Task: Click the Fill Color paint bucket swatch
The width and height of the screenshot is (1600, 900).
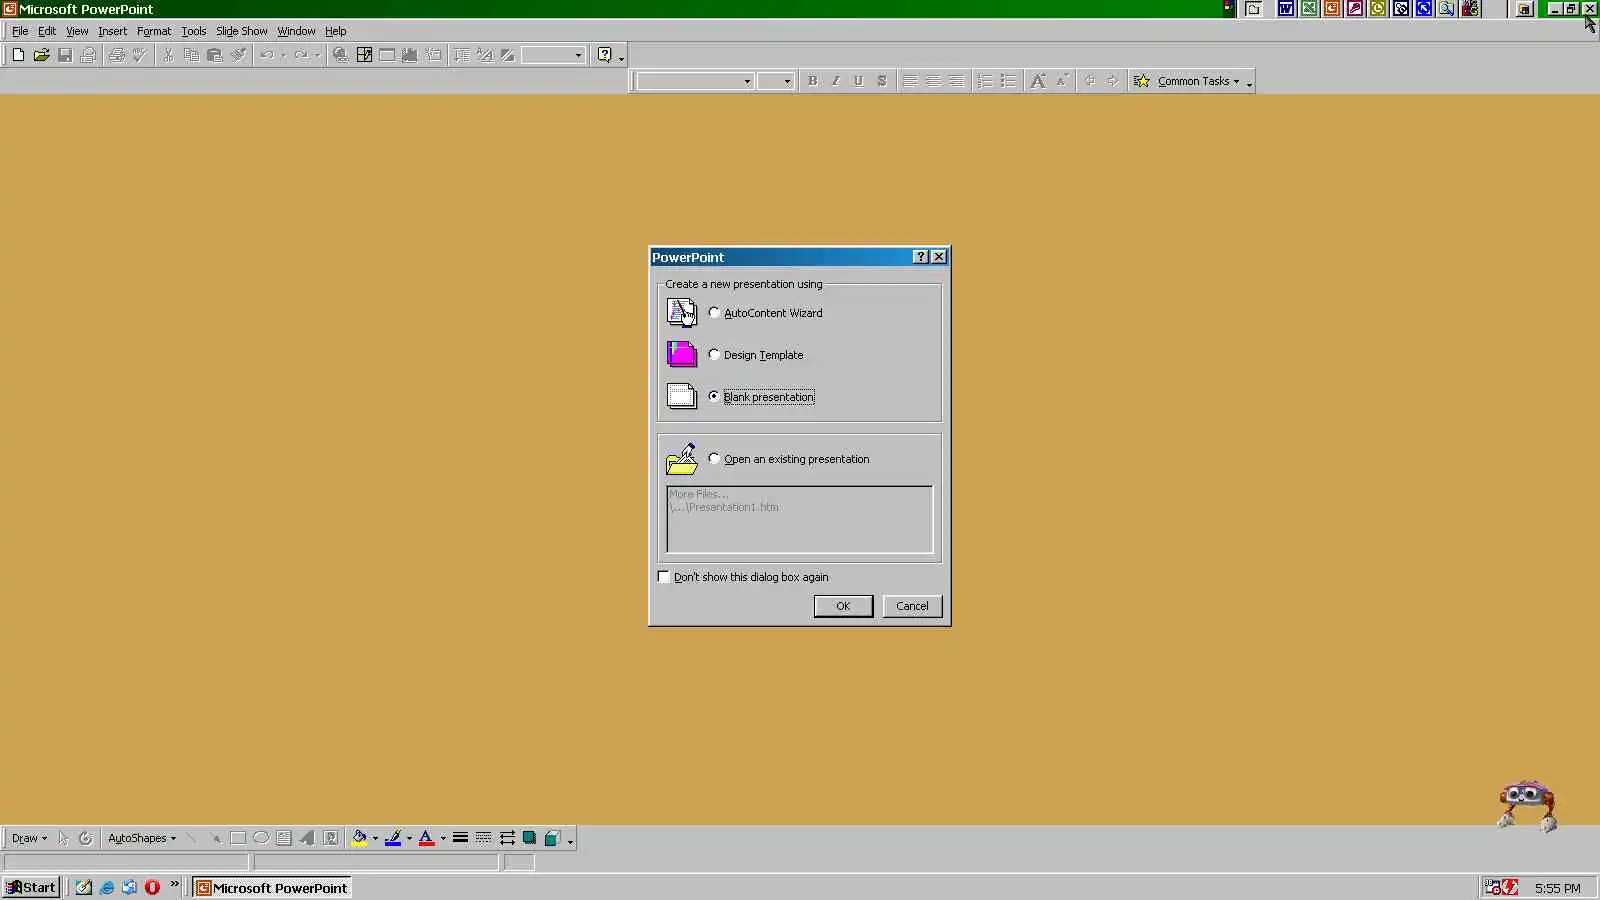Action: 359,838
